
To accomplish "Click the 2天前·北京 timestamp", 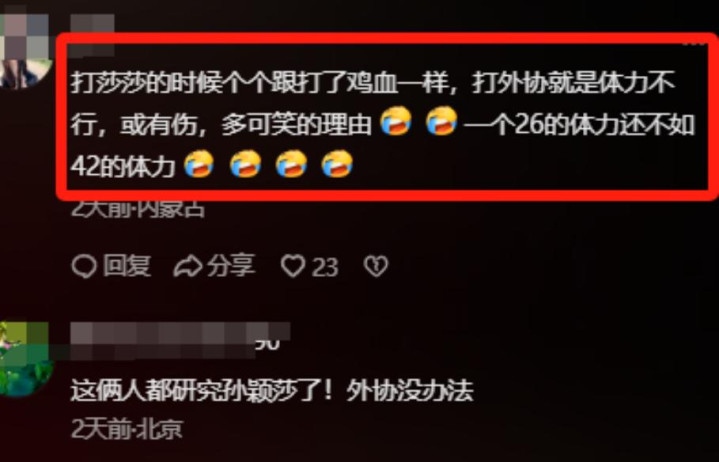I will pos(127,429).
